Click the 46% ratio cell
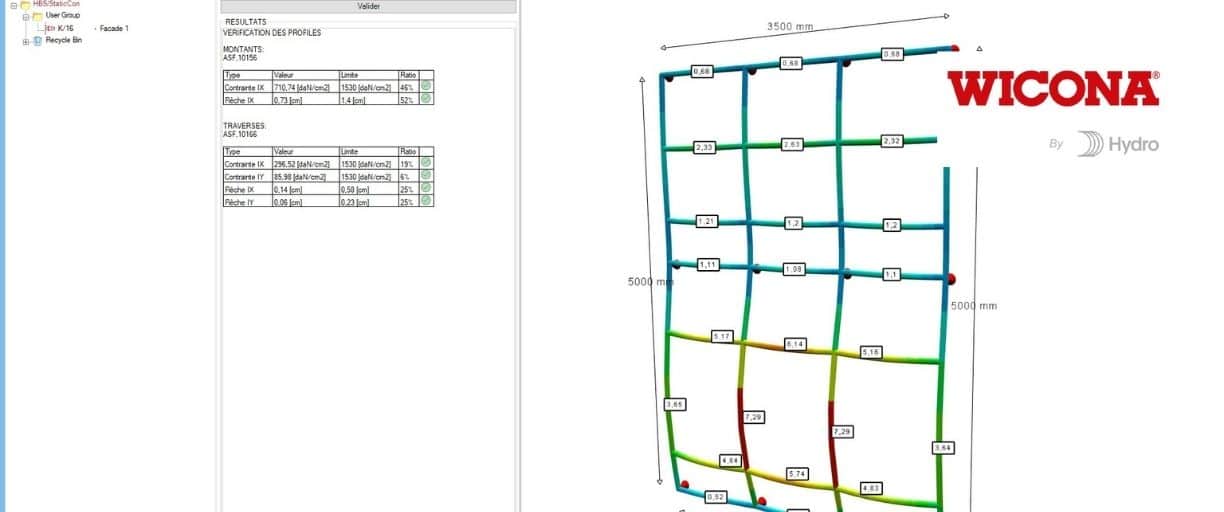The width and height of the screenshot is (1224, 512). tap(409, 87)
